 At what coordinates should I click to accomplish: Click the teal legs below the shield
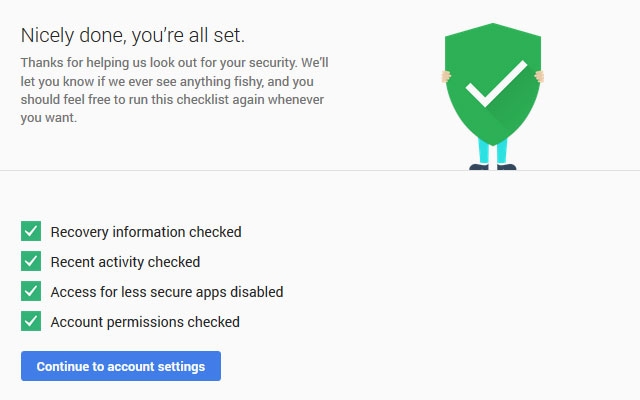(493, 151)
